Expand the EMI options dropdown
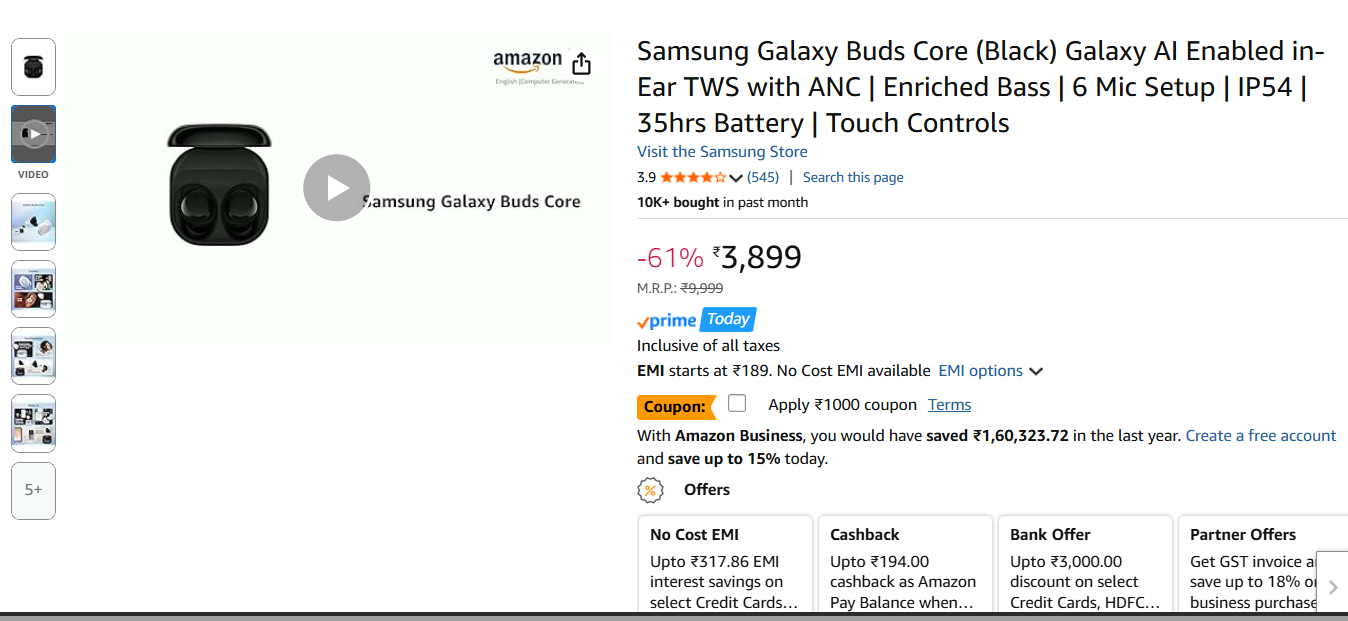Image resolution: width=1348 pixels, height=621 pixels. tap(990, 371)
